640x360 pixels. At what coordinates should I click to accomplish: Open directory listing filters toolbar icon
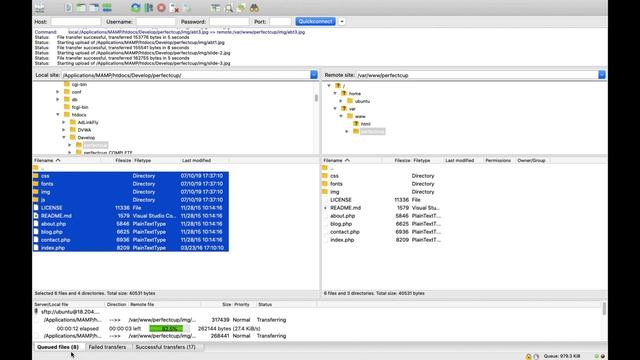pos(215,7)
